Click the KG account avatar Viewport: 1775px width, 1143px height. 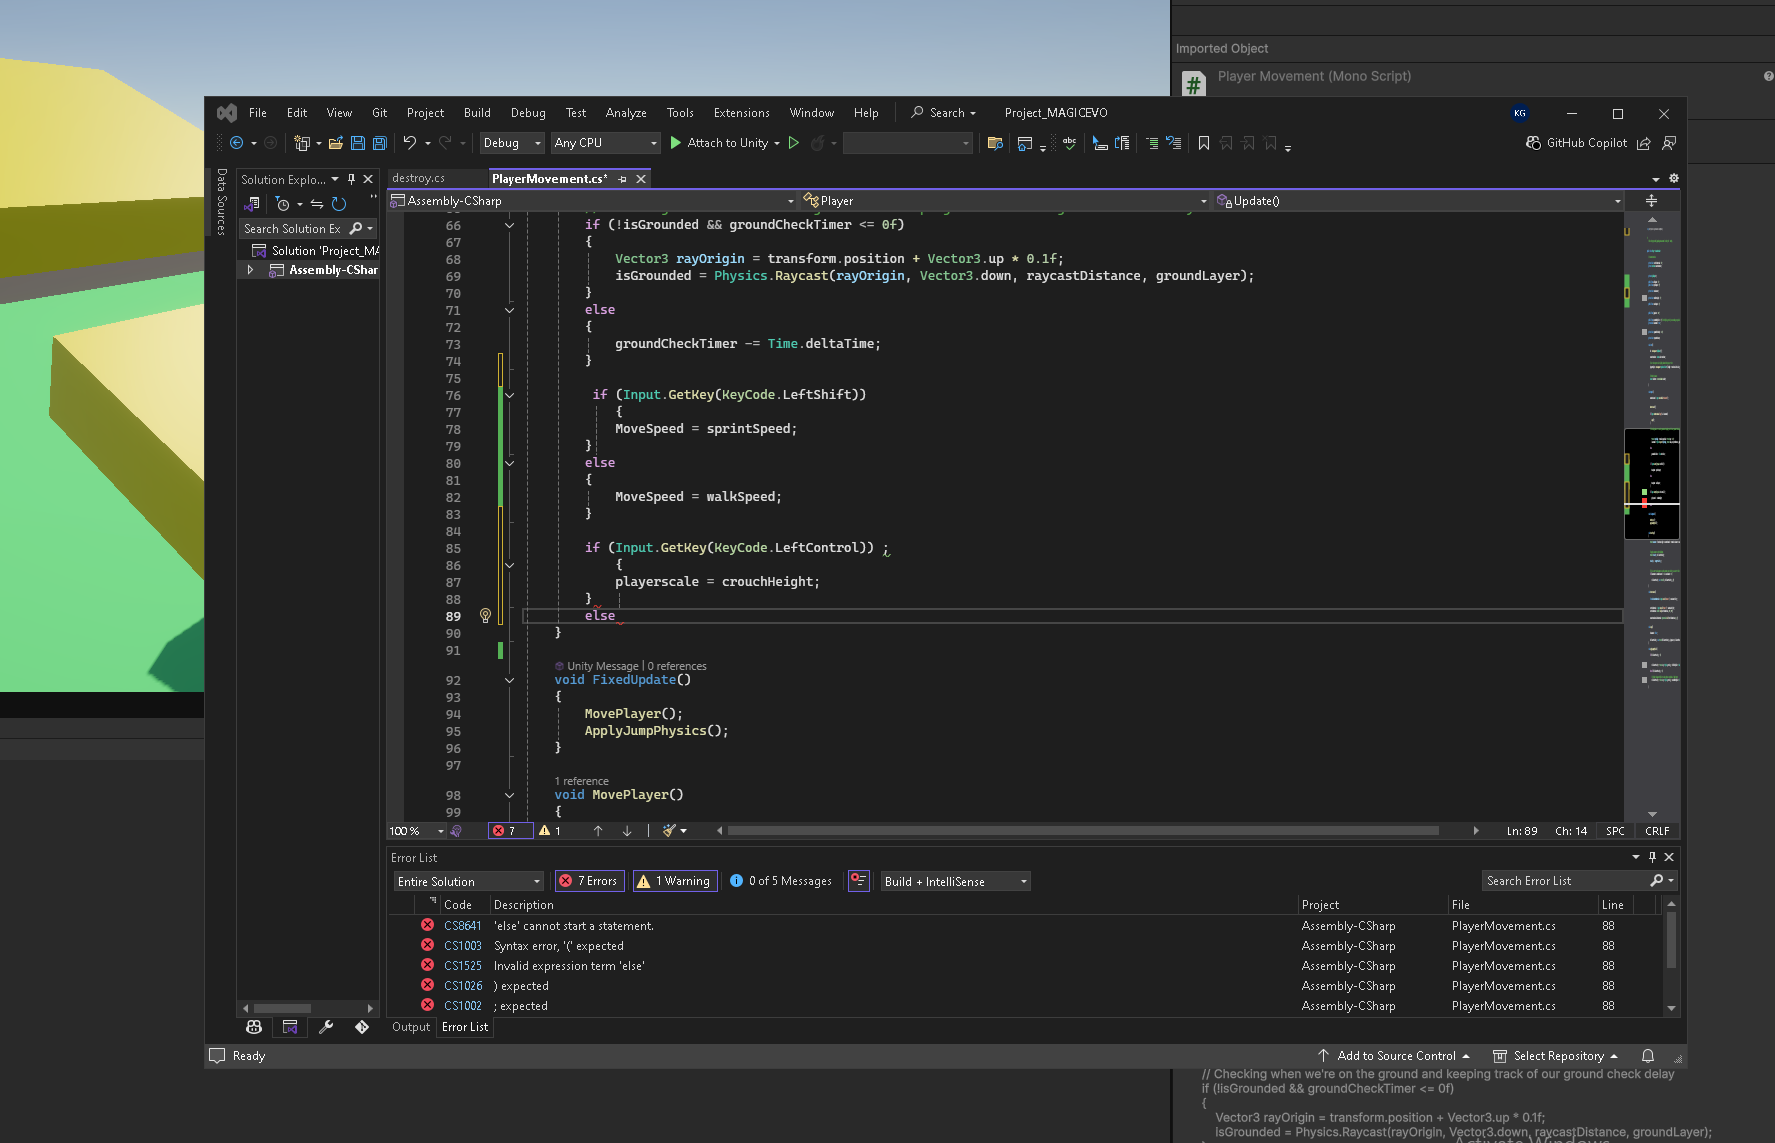point(1519,113)
